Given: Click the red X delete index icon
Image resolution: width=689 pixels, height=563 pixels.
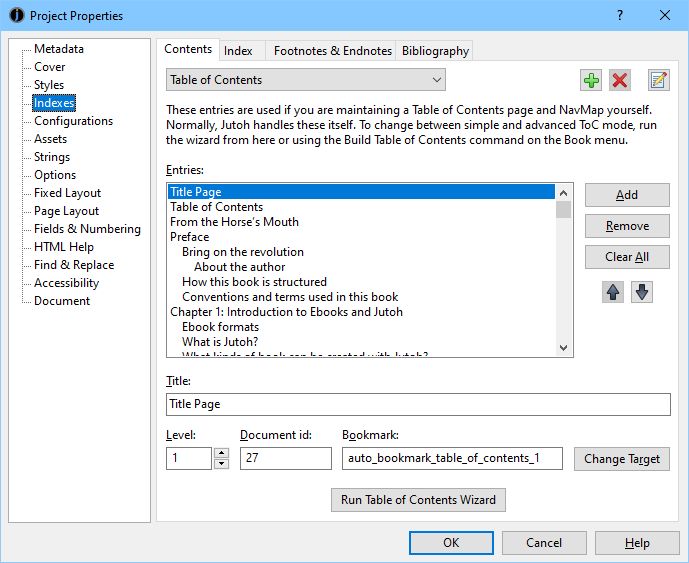Looking at the screenshot, I should (x=620, y=80).
